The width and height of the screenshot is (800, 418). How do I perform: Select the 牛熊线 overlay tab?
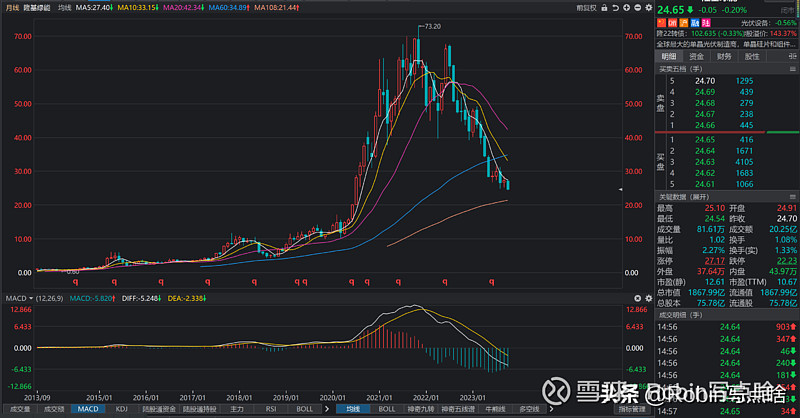[x=495, y=409]
